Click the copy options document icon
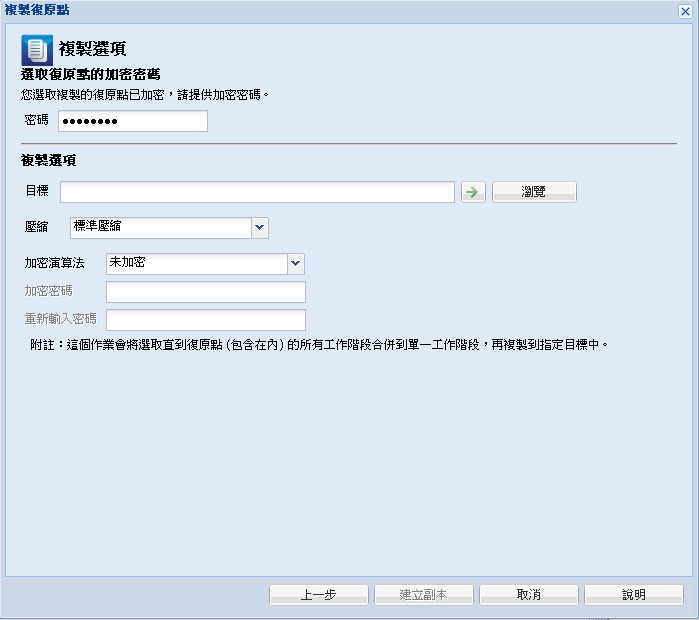The image size is (699, 620). click(37, 50)
